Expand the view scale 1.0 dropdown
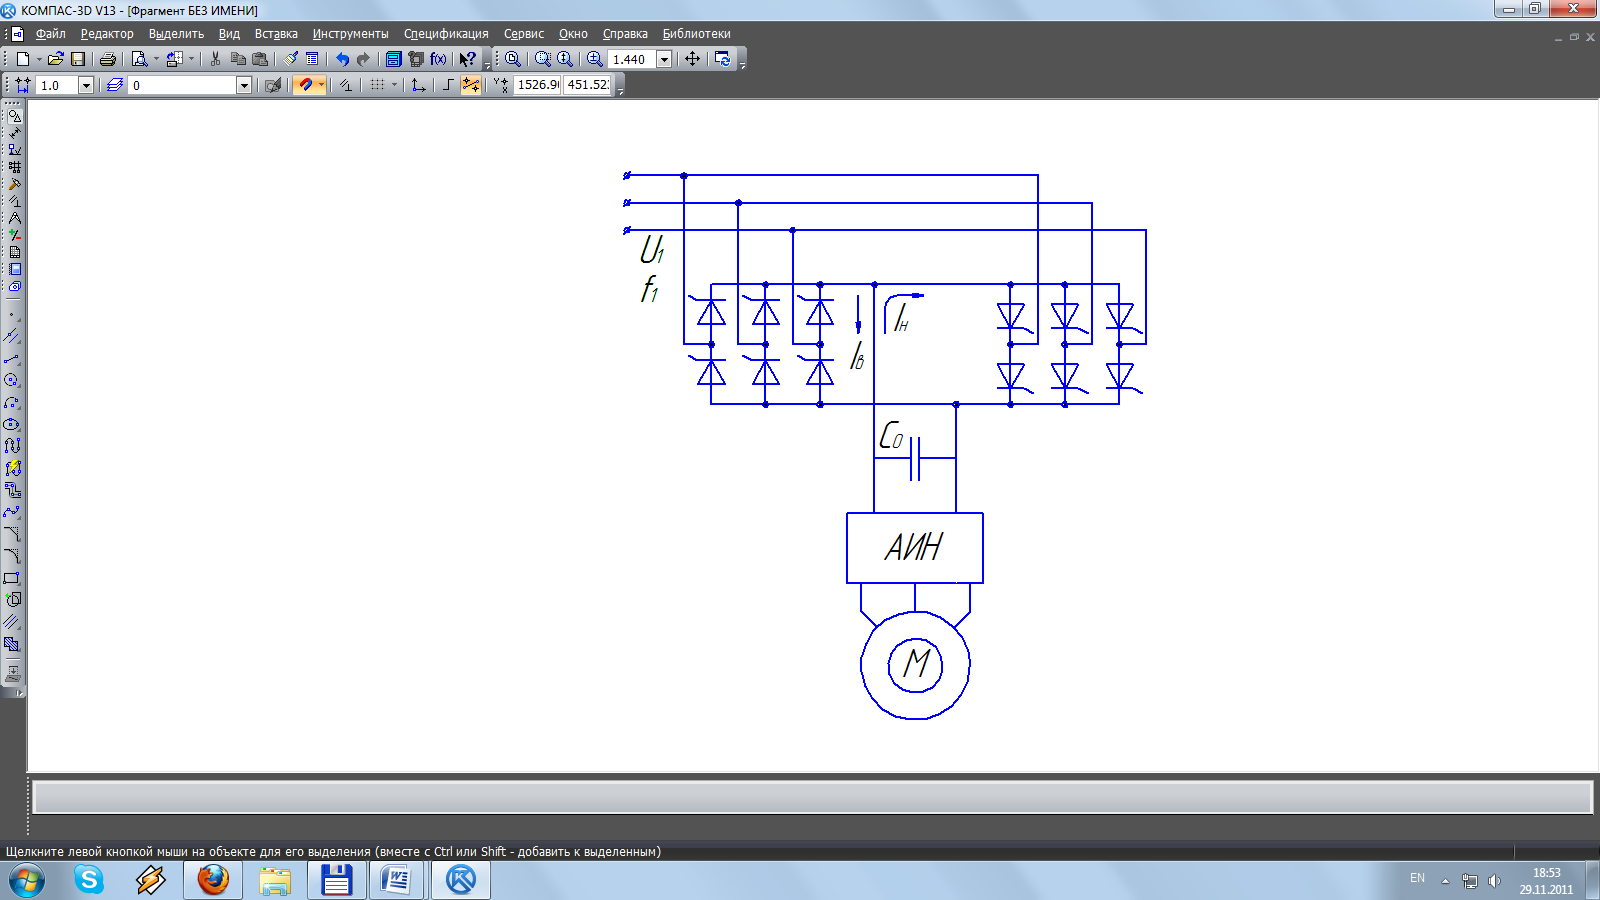 tap(86, 85)
